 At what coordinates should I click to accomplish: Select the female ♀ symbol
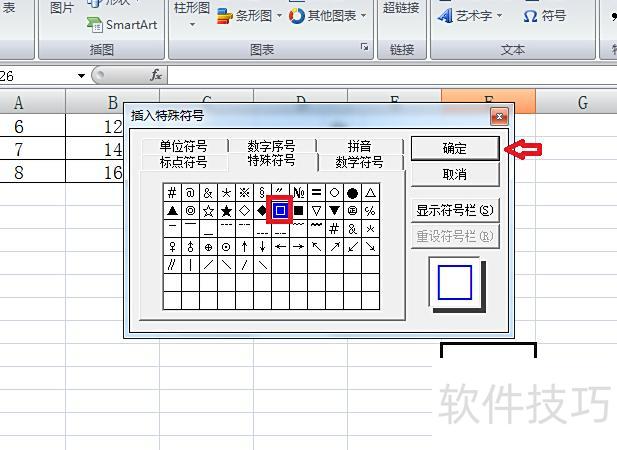172,247
